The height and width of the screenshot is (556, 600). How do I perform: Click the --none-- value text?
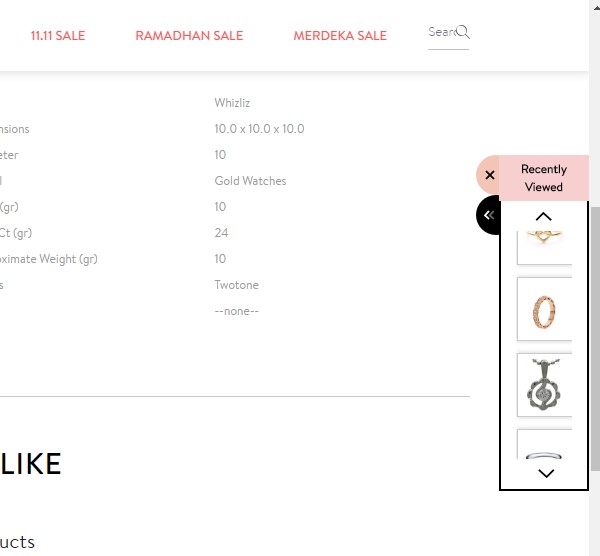[236, 311]
